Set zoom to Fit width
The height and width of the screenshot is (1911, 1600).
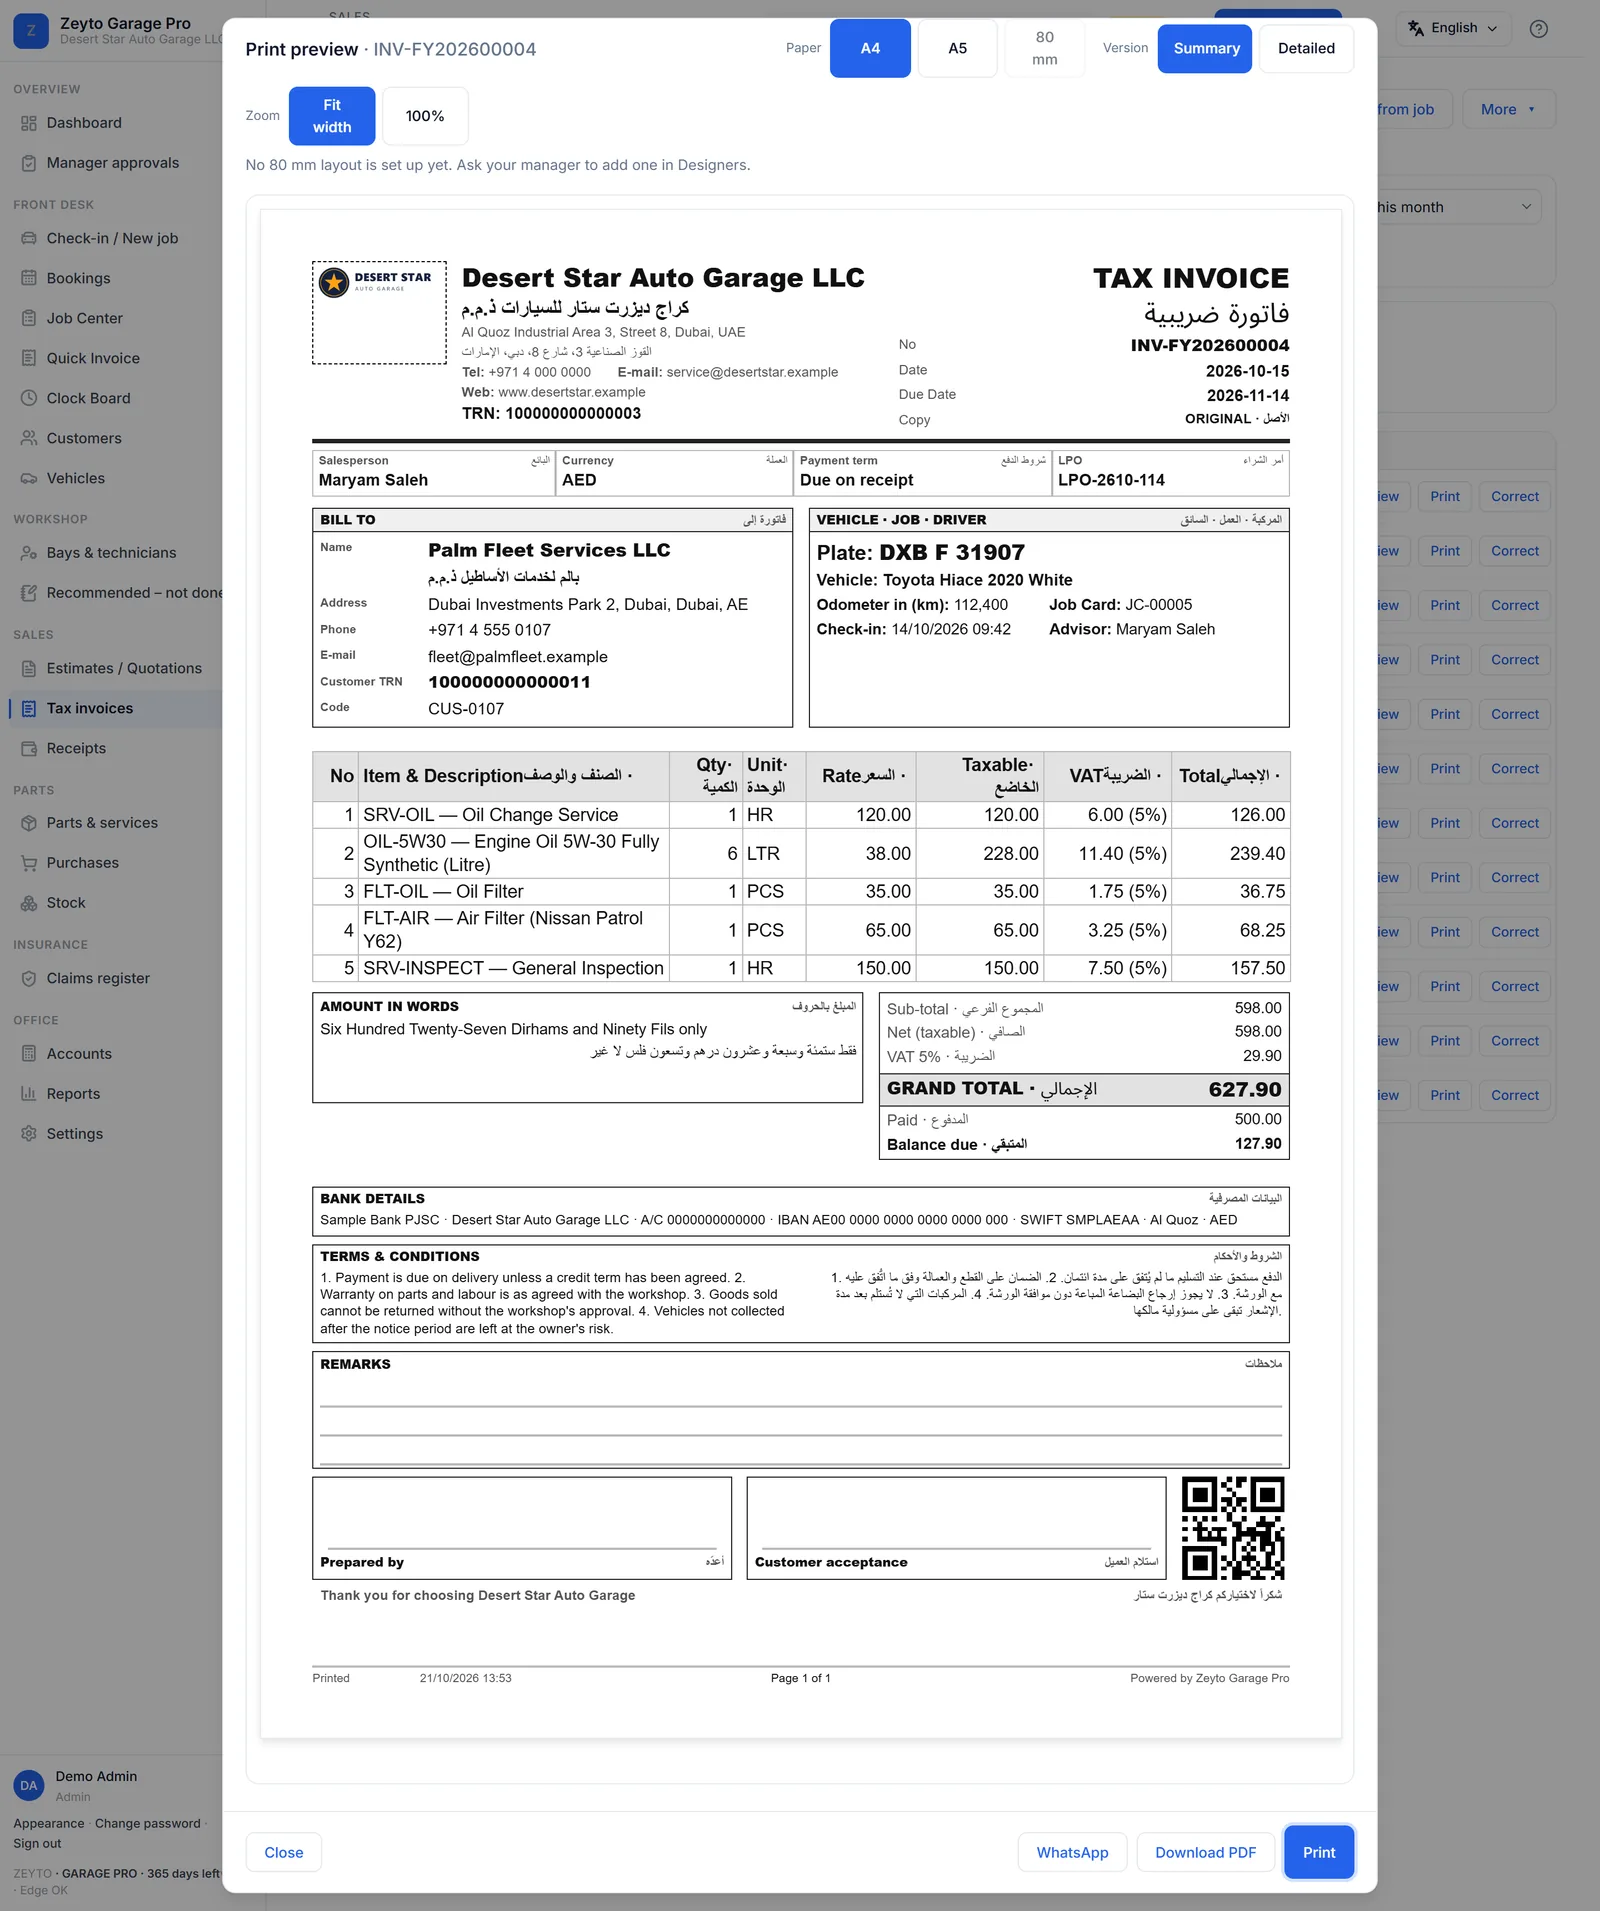pos(332,116)
